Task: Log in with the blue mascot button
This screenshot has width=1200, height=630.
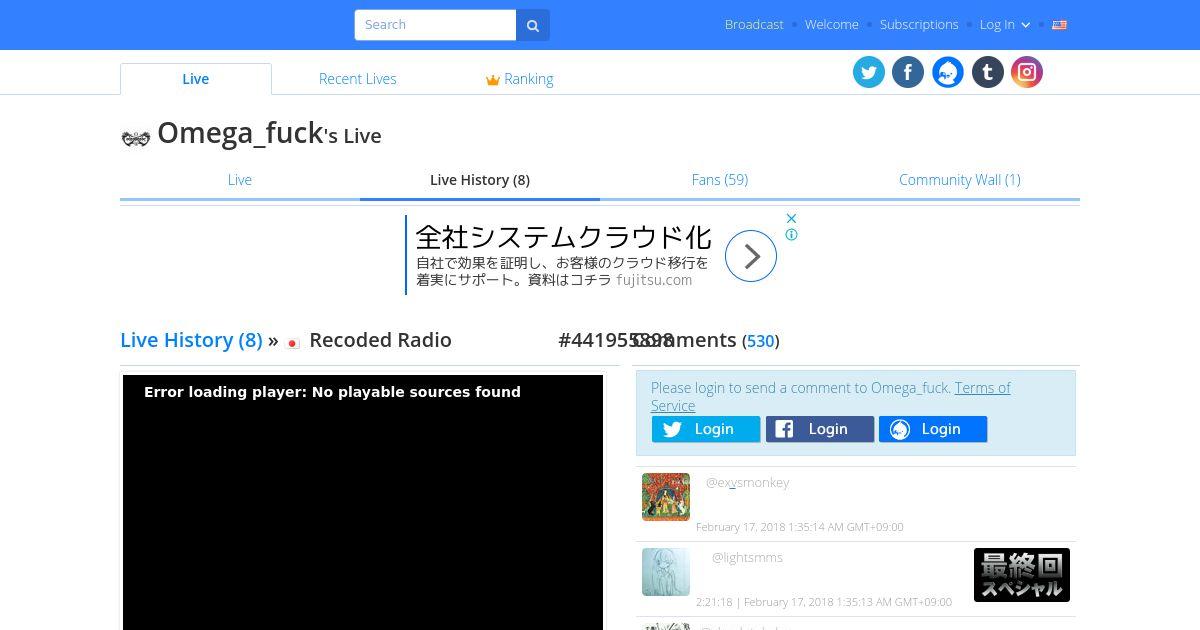Action: point(933,429)
